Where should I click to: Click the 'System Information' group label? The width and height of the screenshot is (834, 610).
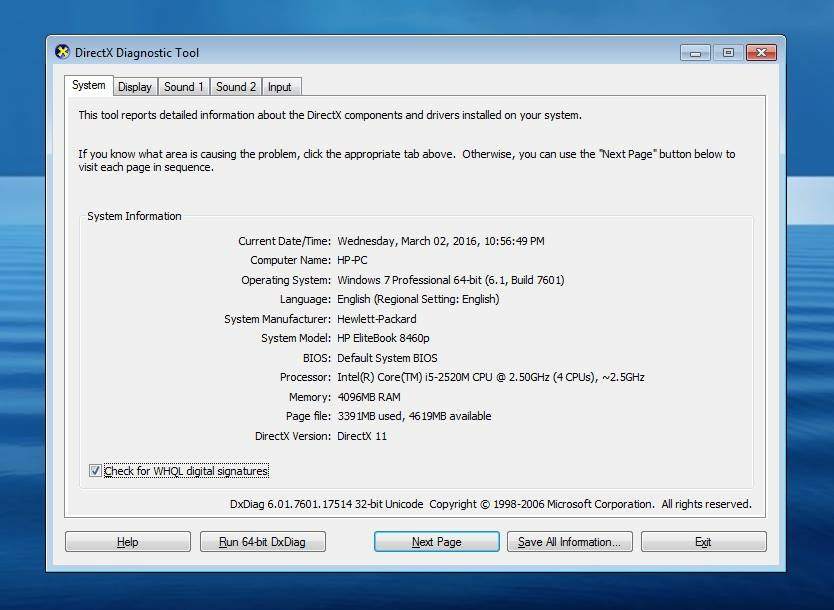tap(134, 216)
